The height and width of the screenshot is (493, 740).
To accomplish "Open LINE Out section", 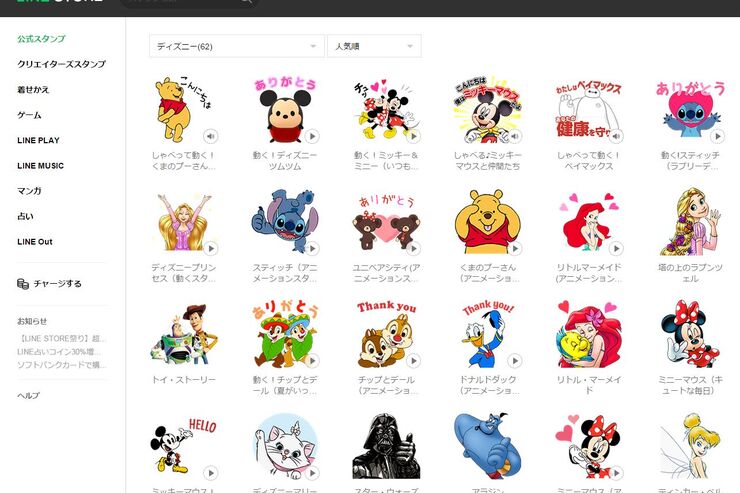I will pyautogui.click(x=35, y=242).
